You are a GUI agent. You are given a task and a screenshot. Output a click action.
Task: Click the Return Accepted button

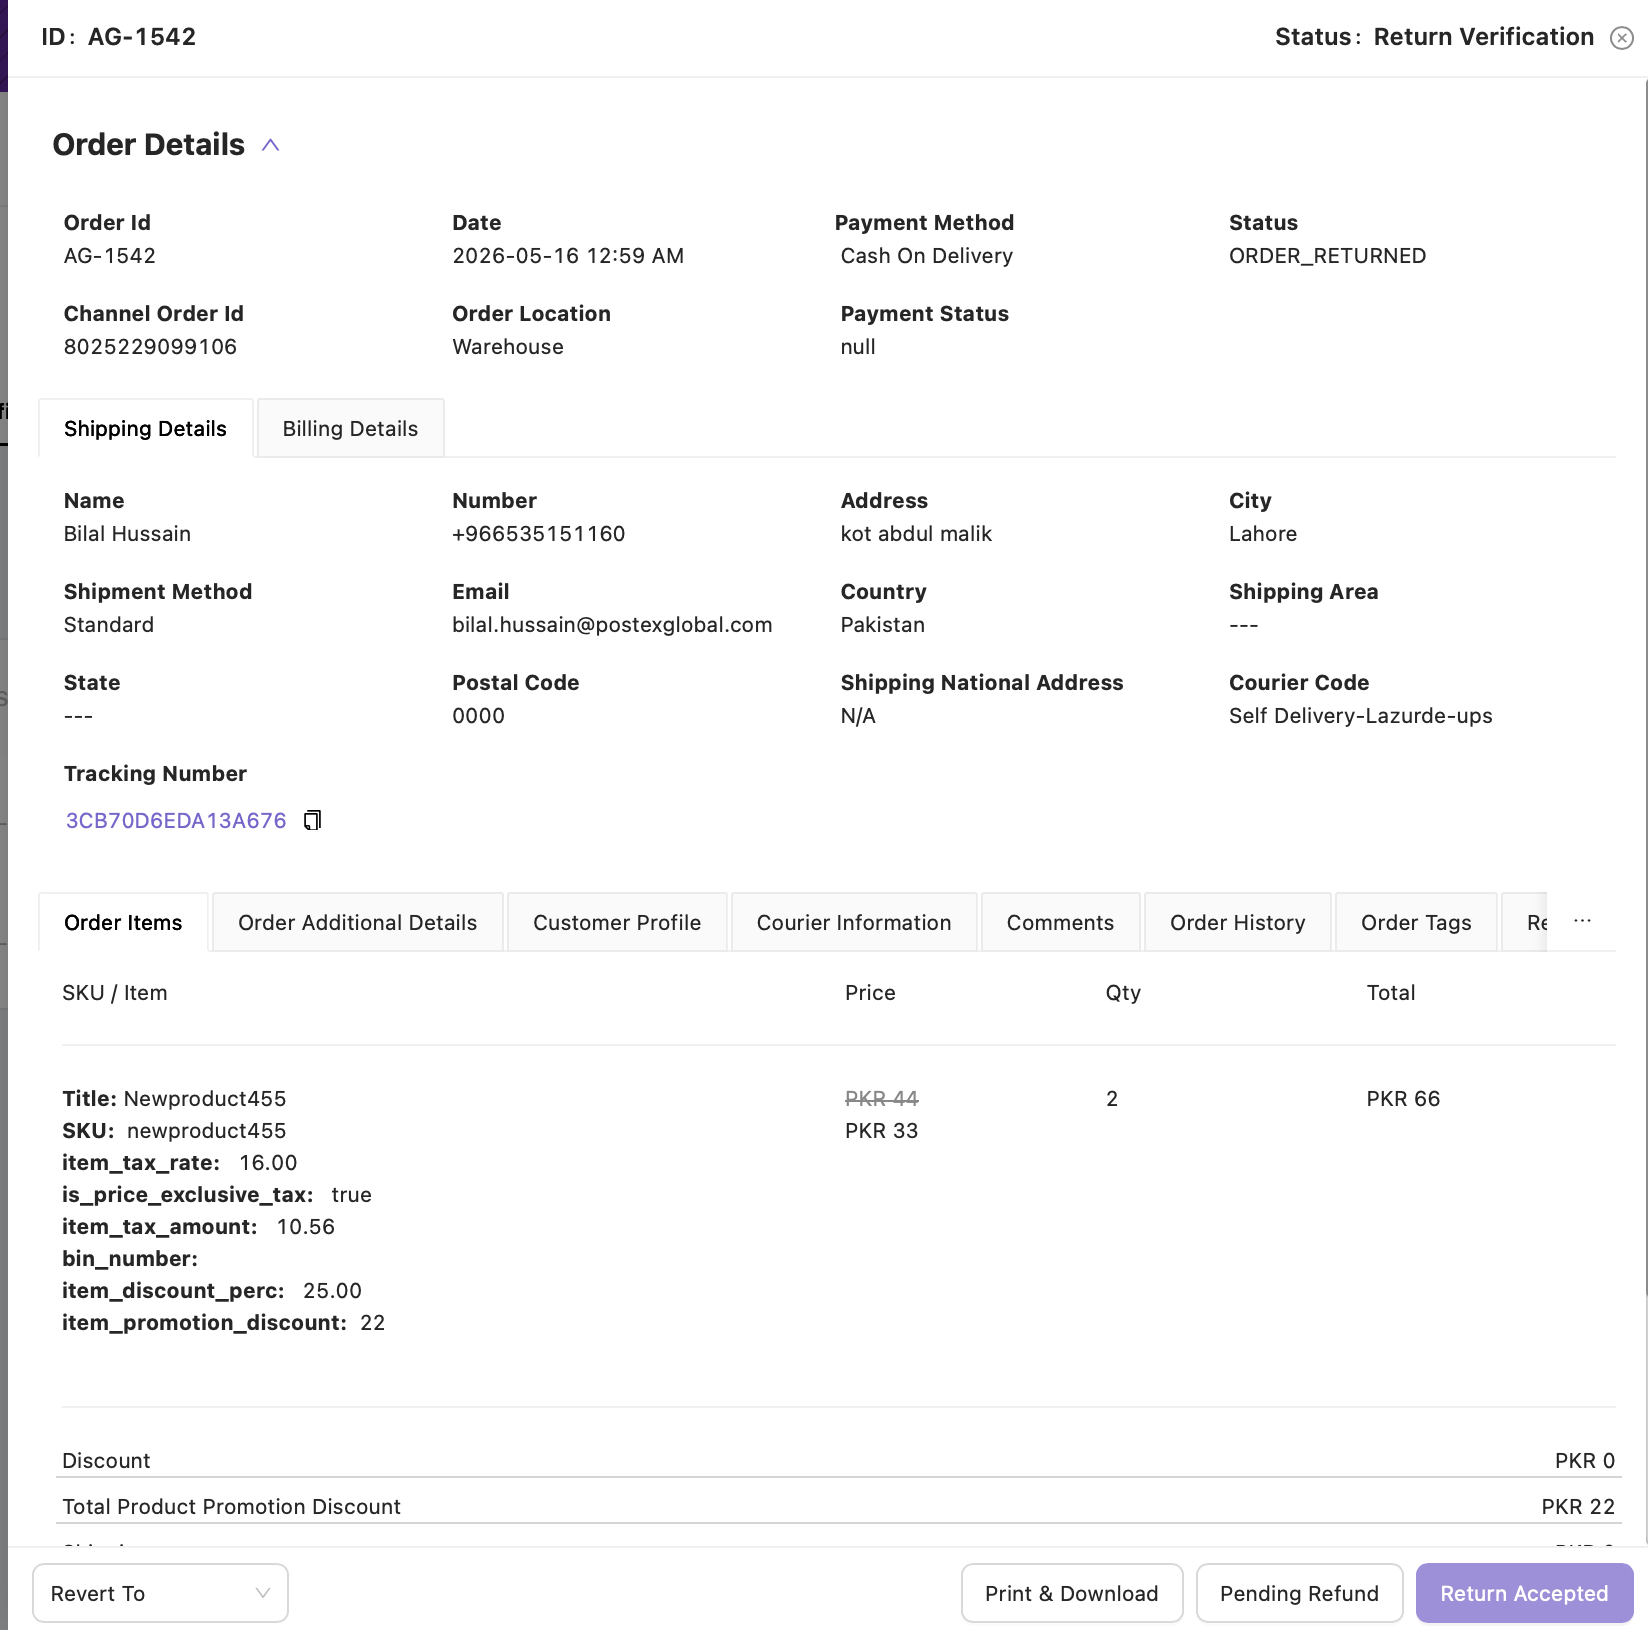point(1524,1593)
